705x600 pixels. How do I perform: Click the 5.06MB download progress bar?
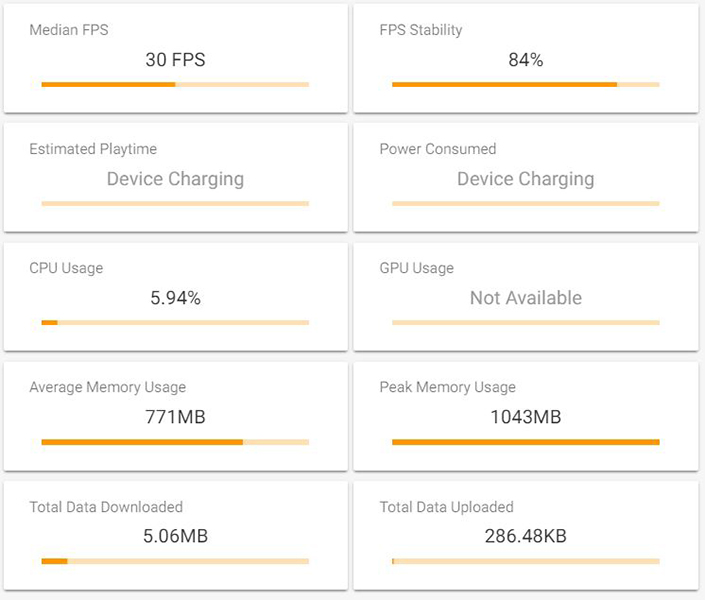pos(175,561)
